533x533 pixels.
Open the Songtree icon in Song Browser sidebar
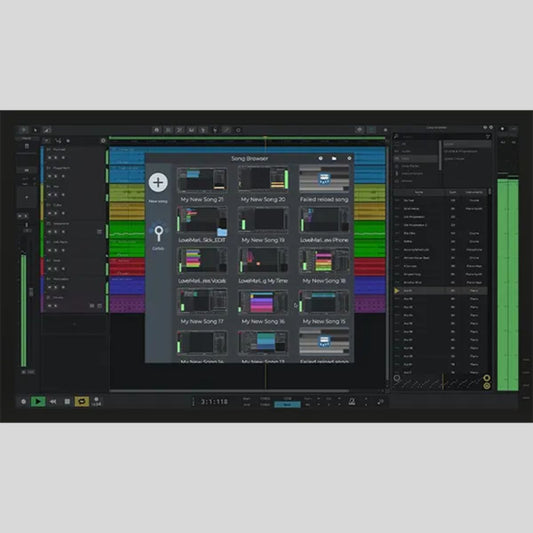(158, 233)
